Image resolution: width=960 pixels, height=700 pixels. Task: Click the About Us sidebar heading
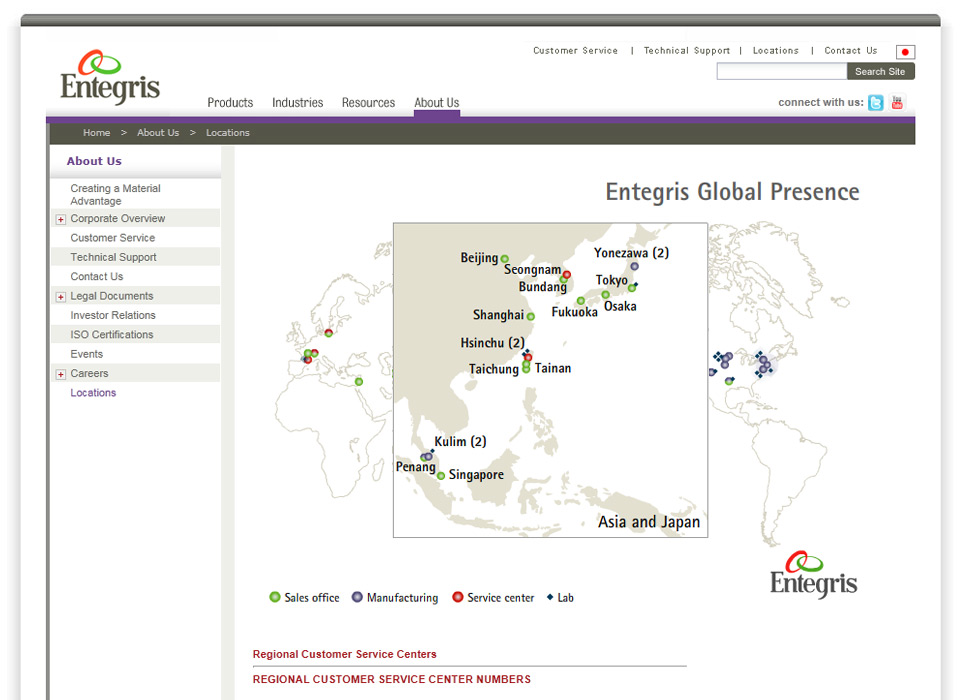tap(94, 161)
